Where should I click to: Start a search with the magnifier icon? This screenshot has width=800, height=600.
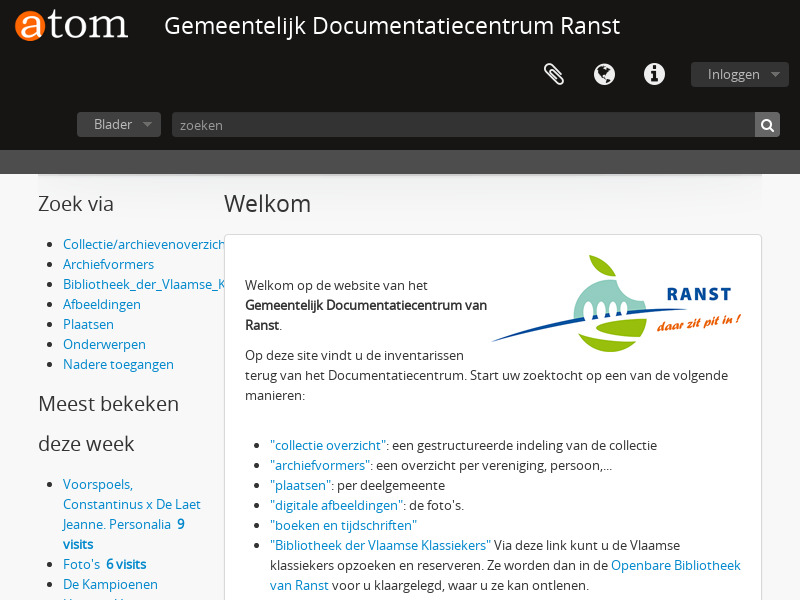pyautogui.click(x=766, y=124)
